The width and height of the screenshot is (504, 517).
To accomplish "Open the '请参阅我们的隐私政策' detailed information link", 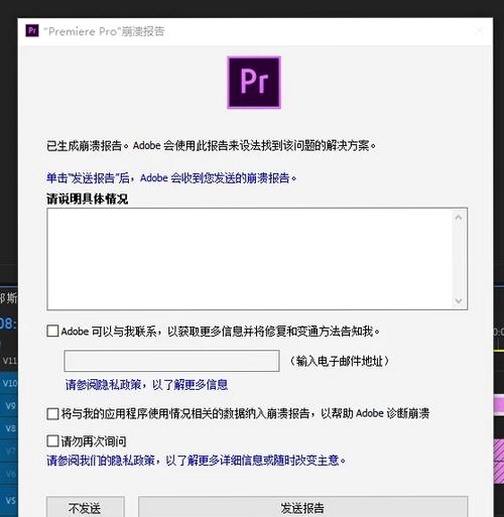I will [x=196, y=460].
